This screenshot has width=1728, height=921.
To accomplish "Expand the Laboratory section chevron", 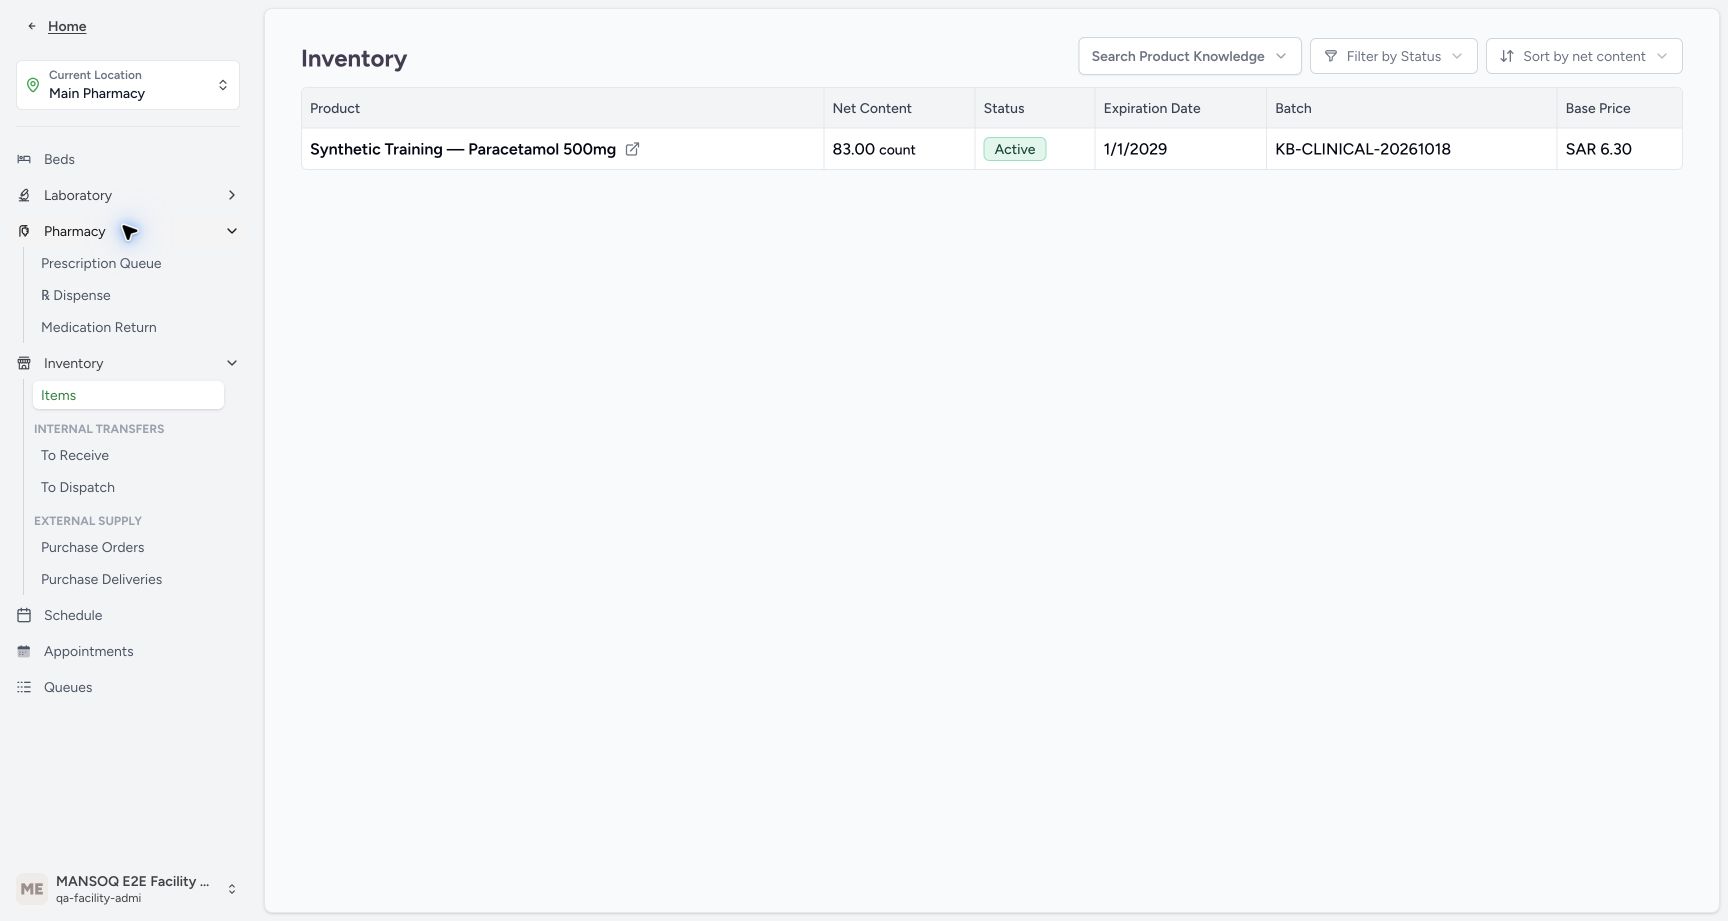I will (x=232, y=195).
